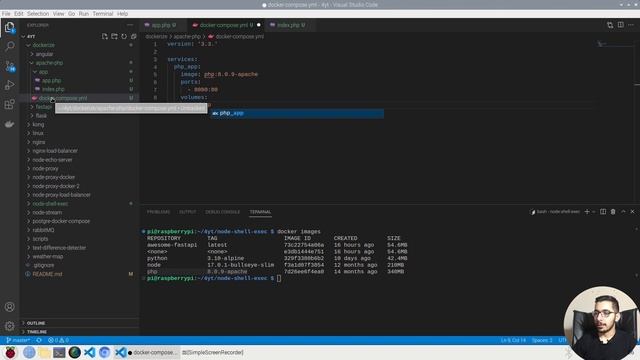Open Explorer more actions ellipsis
Viewport: 640px width, 360px height.
130,25
